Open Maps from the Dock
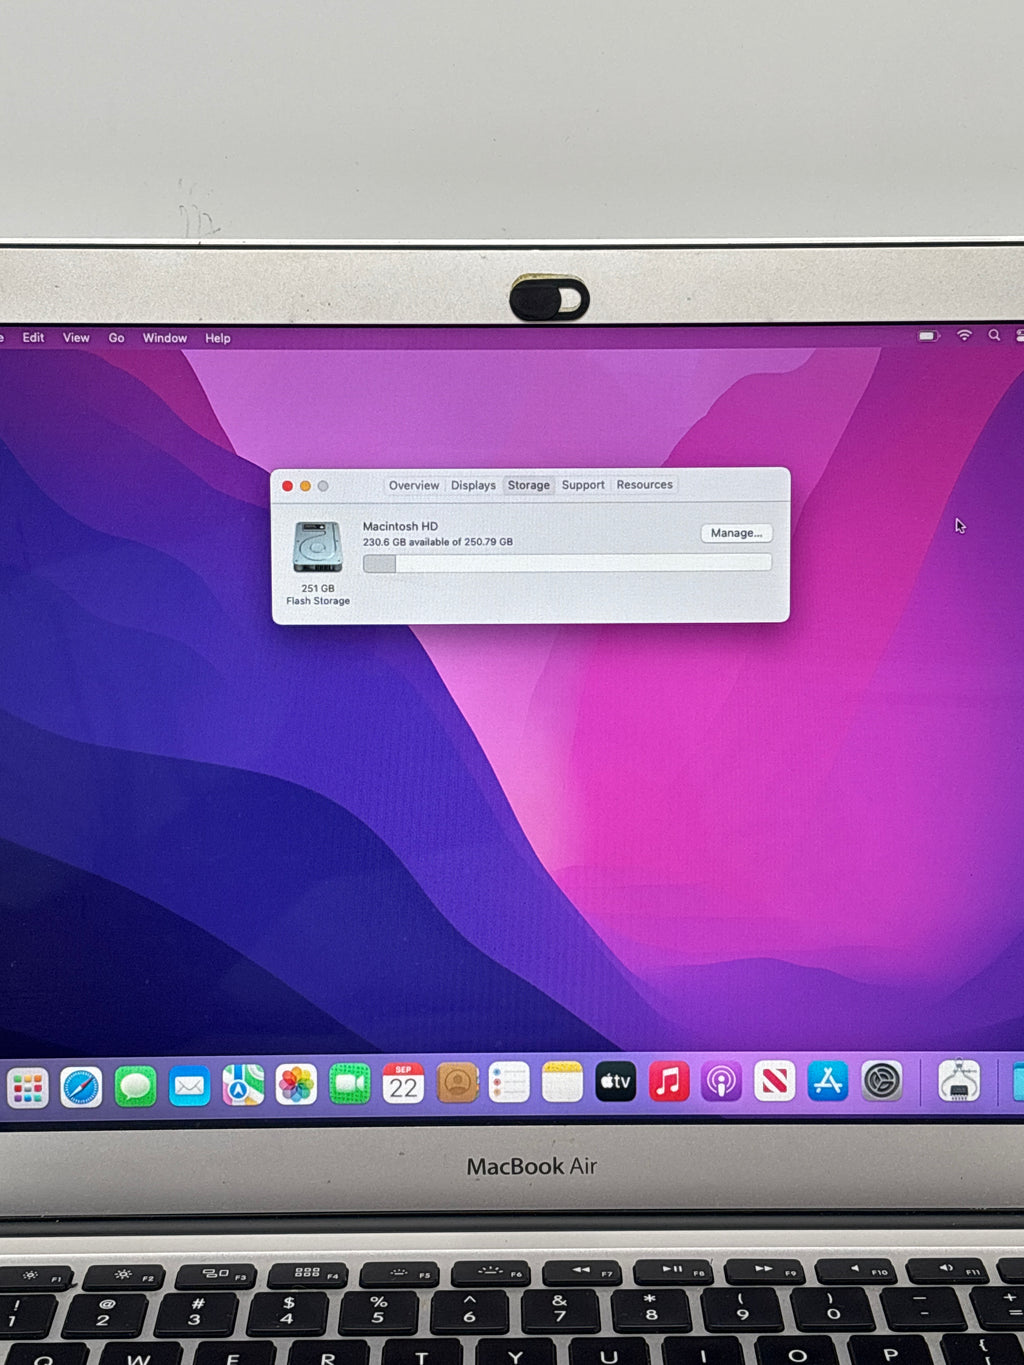The height and width of the screenshot is (1365, 1024). coord(243,1085)
